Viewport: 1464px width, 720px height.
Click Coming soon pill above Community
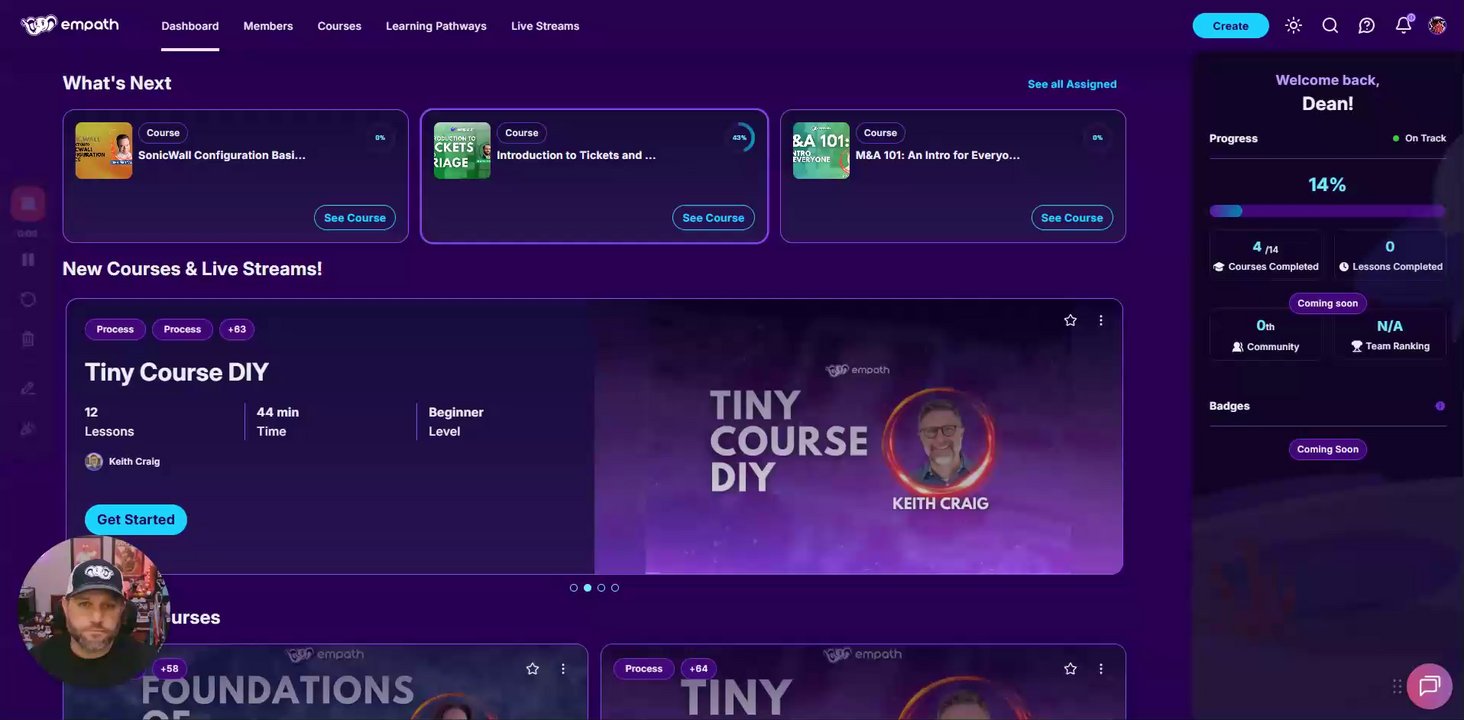[1327, 303]
